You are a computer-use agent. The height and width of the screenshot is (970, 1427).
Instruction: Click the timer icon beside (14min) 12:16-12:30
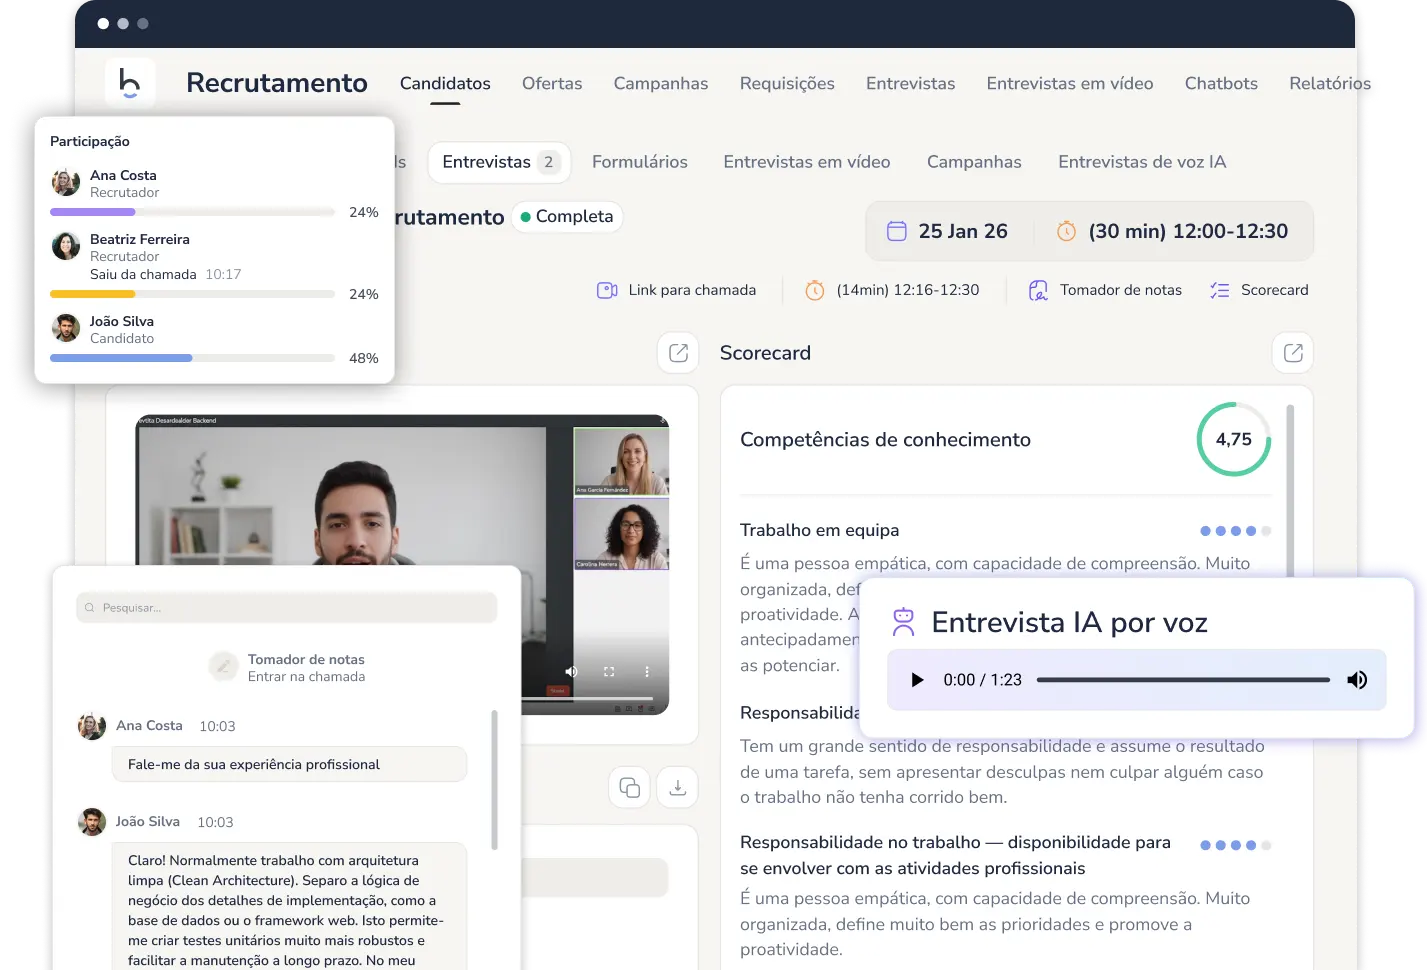point(815,290)
